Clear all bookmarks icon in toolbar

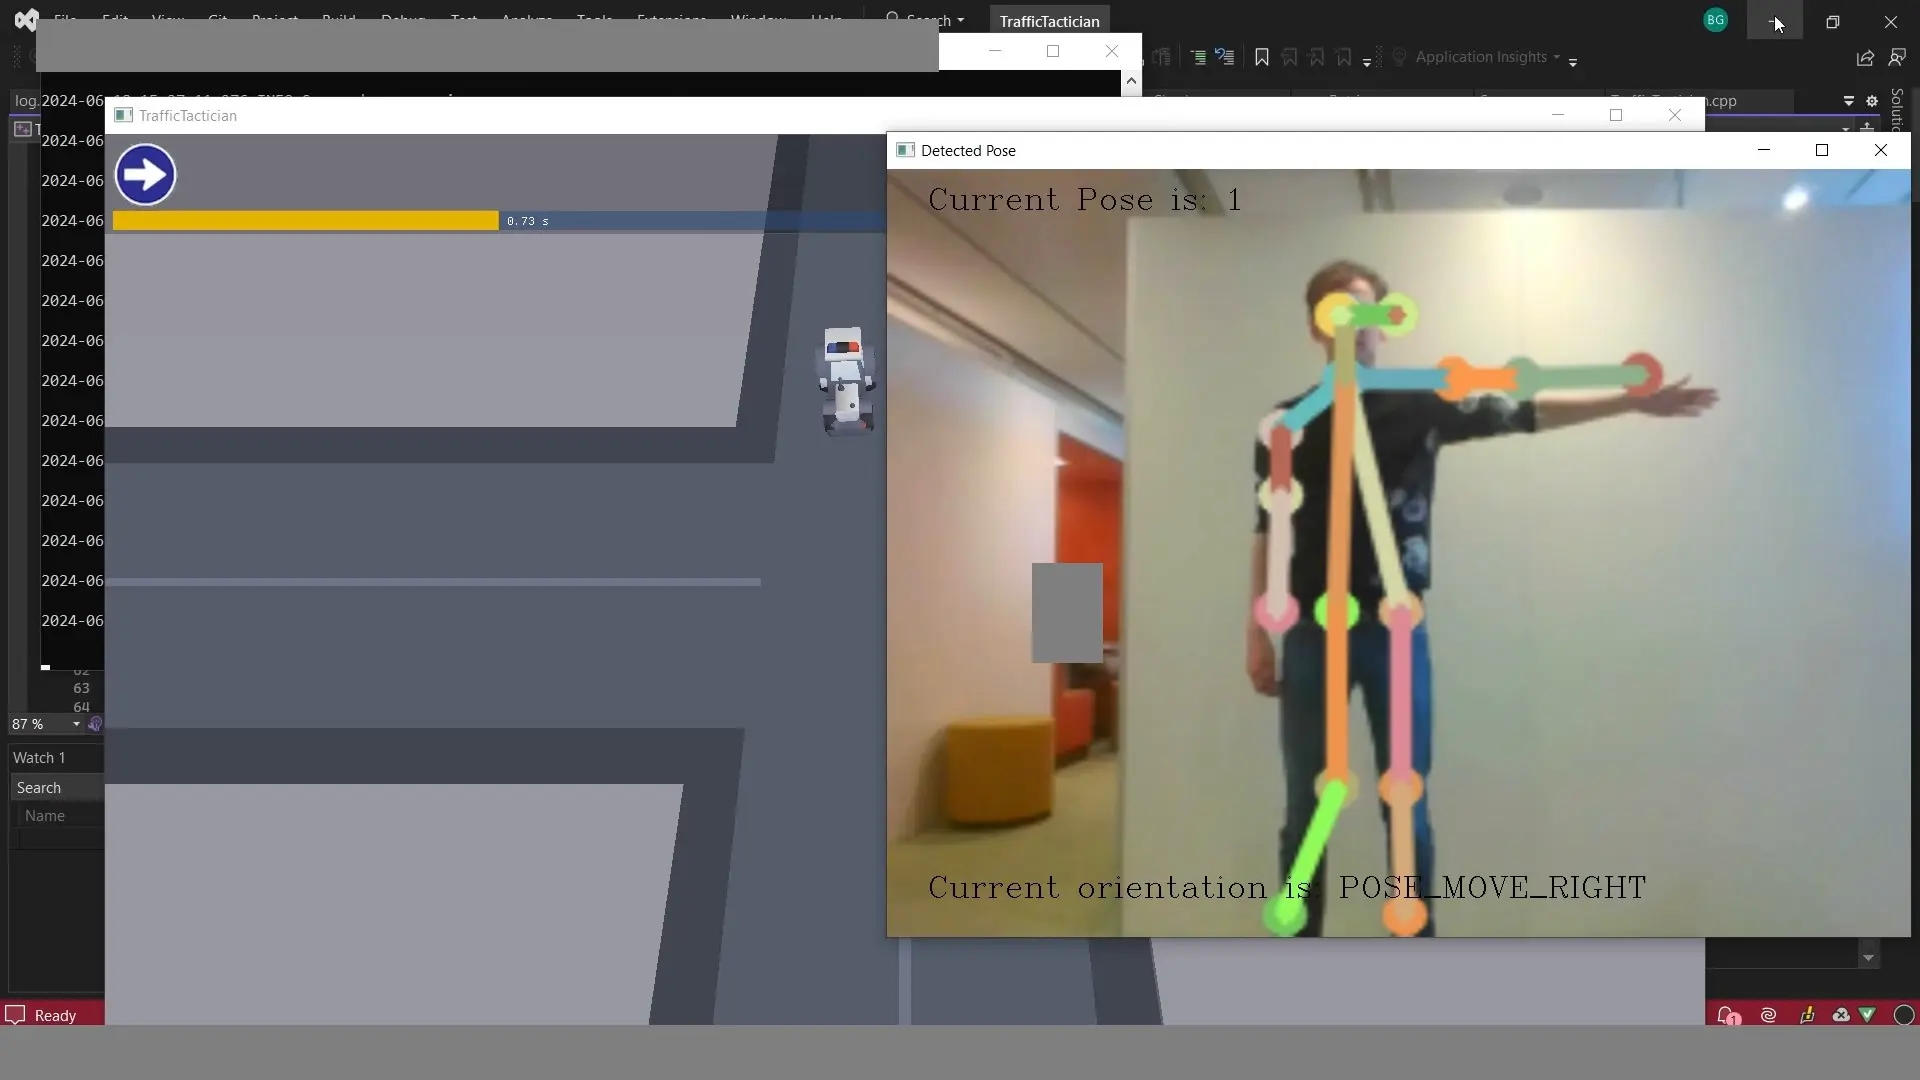click(x=1343, y=58)
